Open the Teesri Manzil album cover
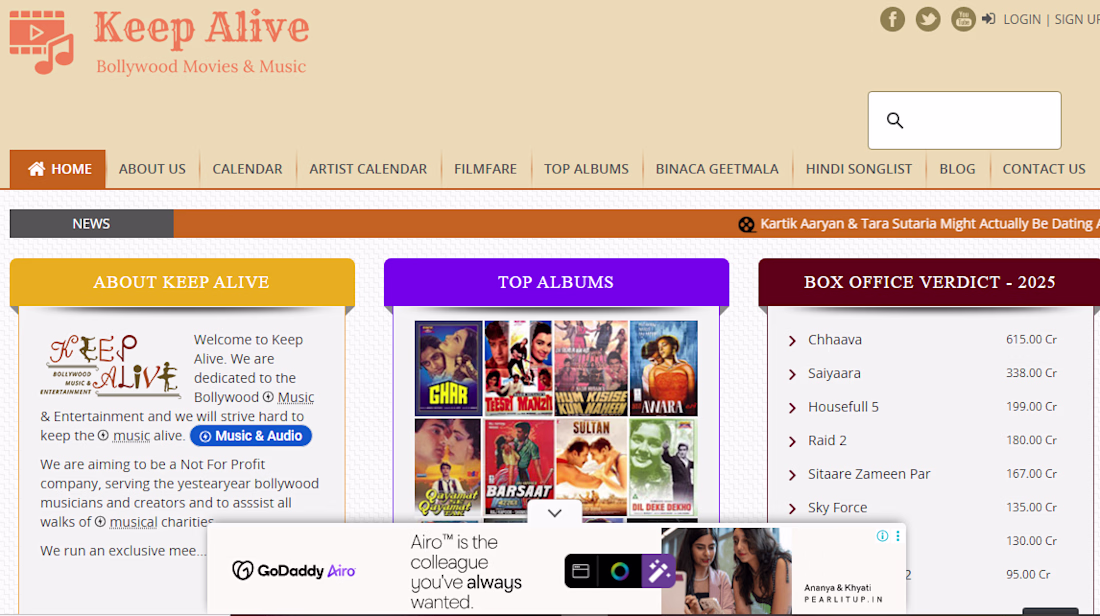Screen dimensions: 1100x616 518,368
